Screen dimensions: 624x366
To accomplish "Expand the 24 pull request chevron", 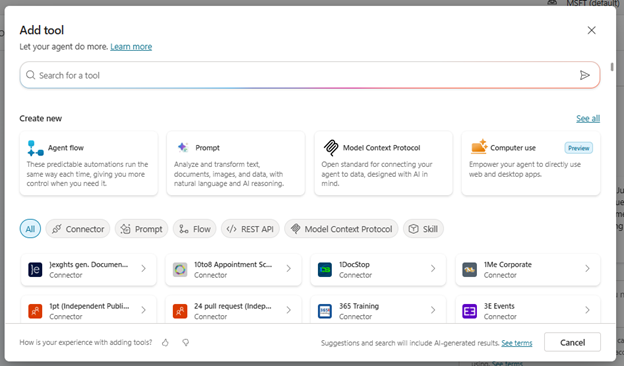I will click(x=289, y=310).
